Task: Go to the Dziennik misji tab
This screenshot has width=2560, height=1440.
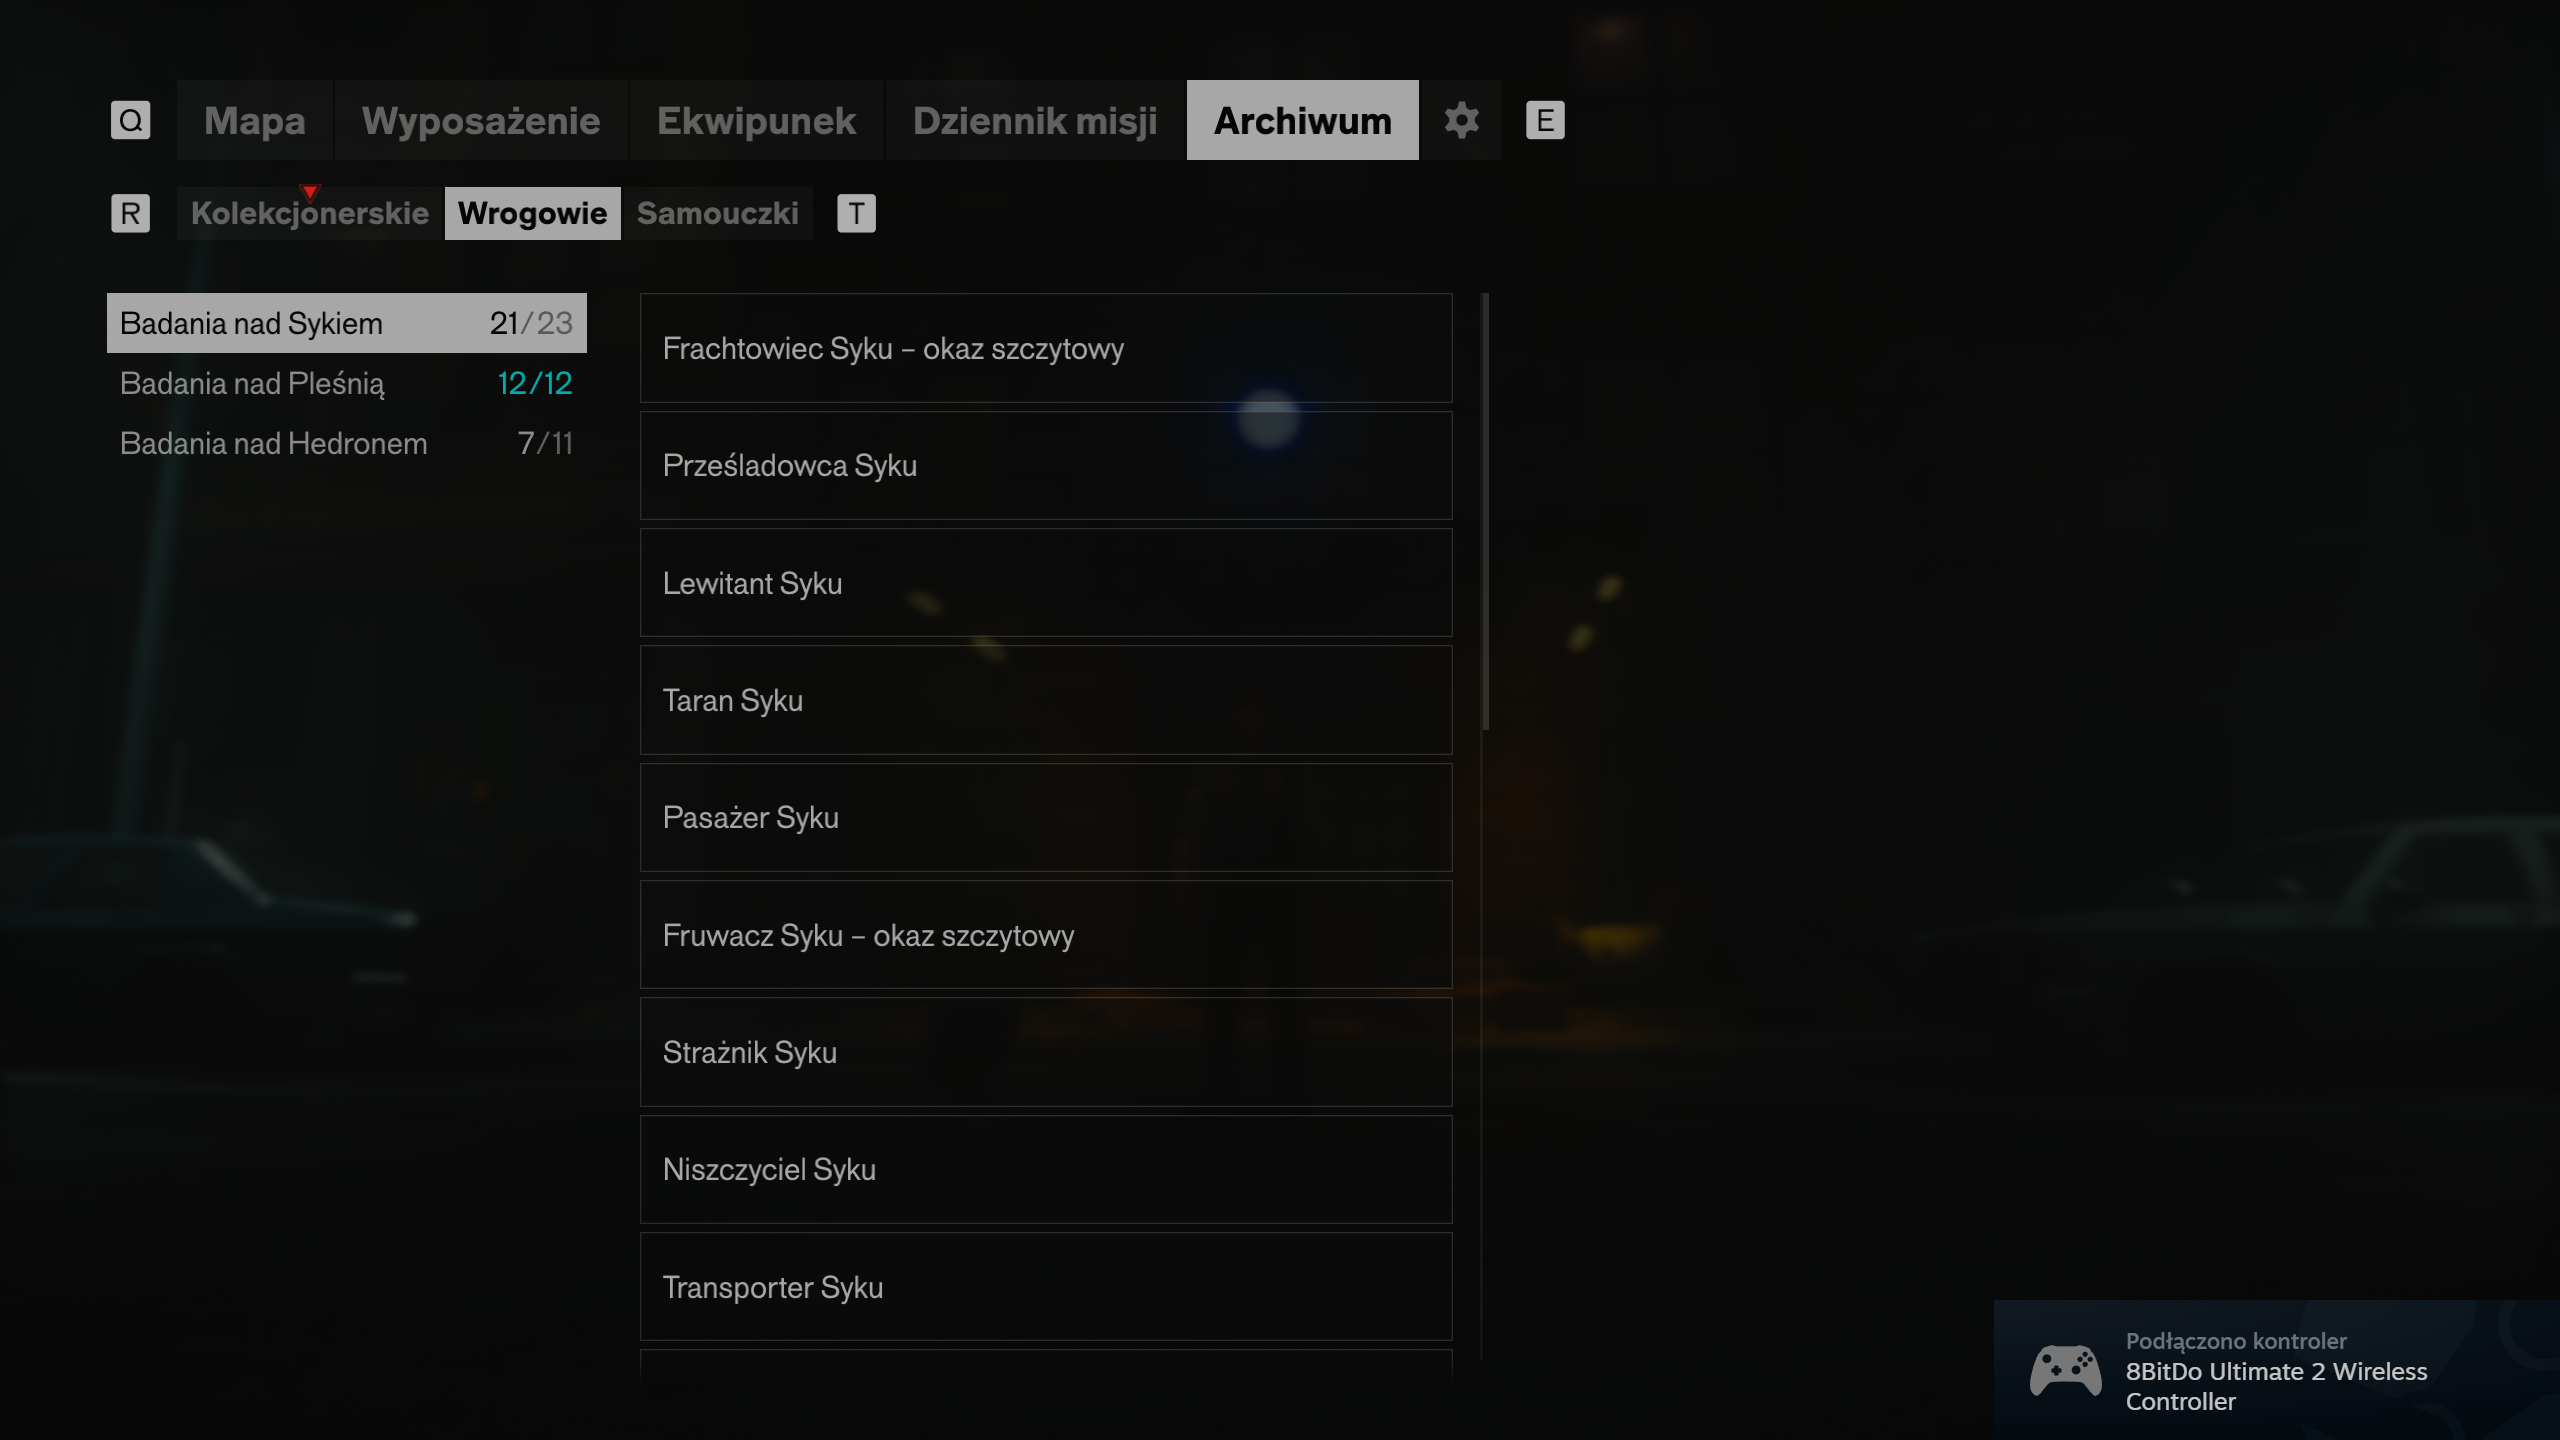Action: (1035, 120)
